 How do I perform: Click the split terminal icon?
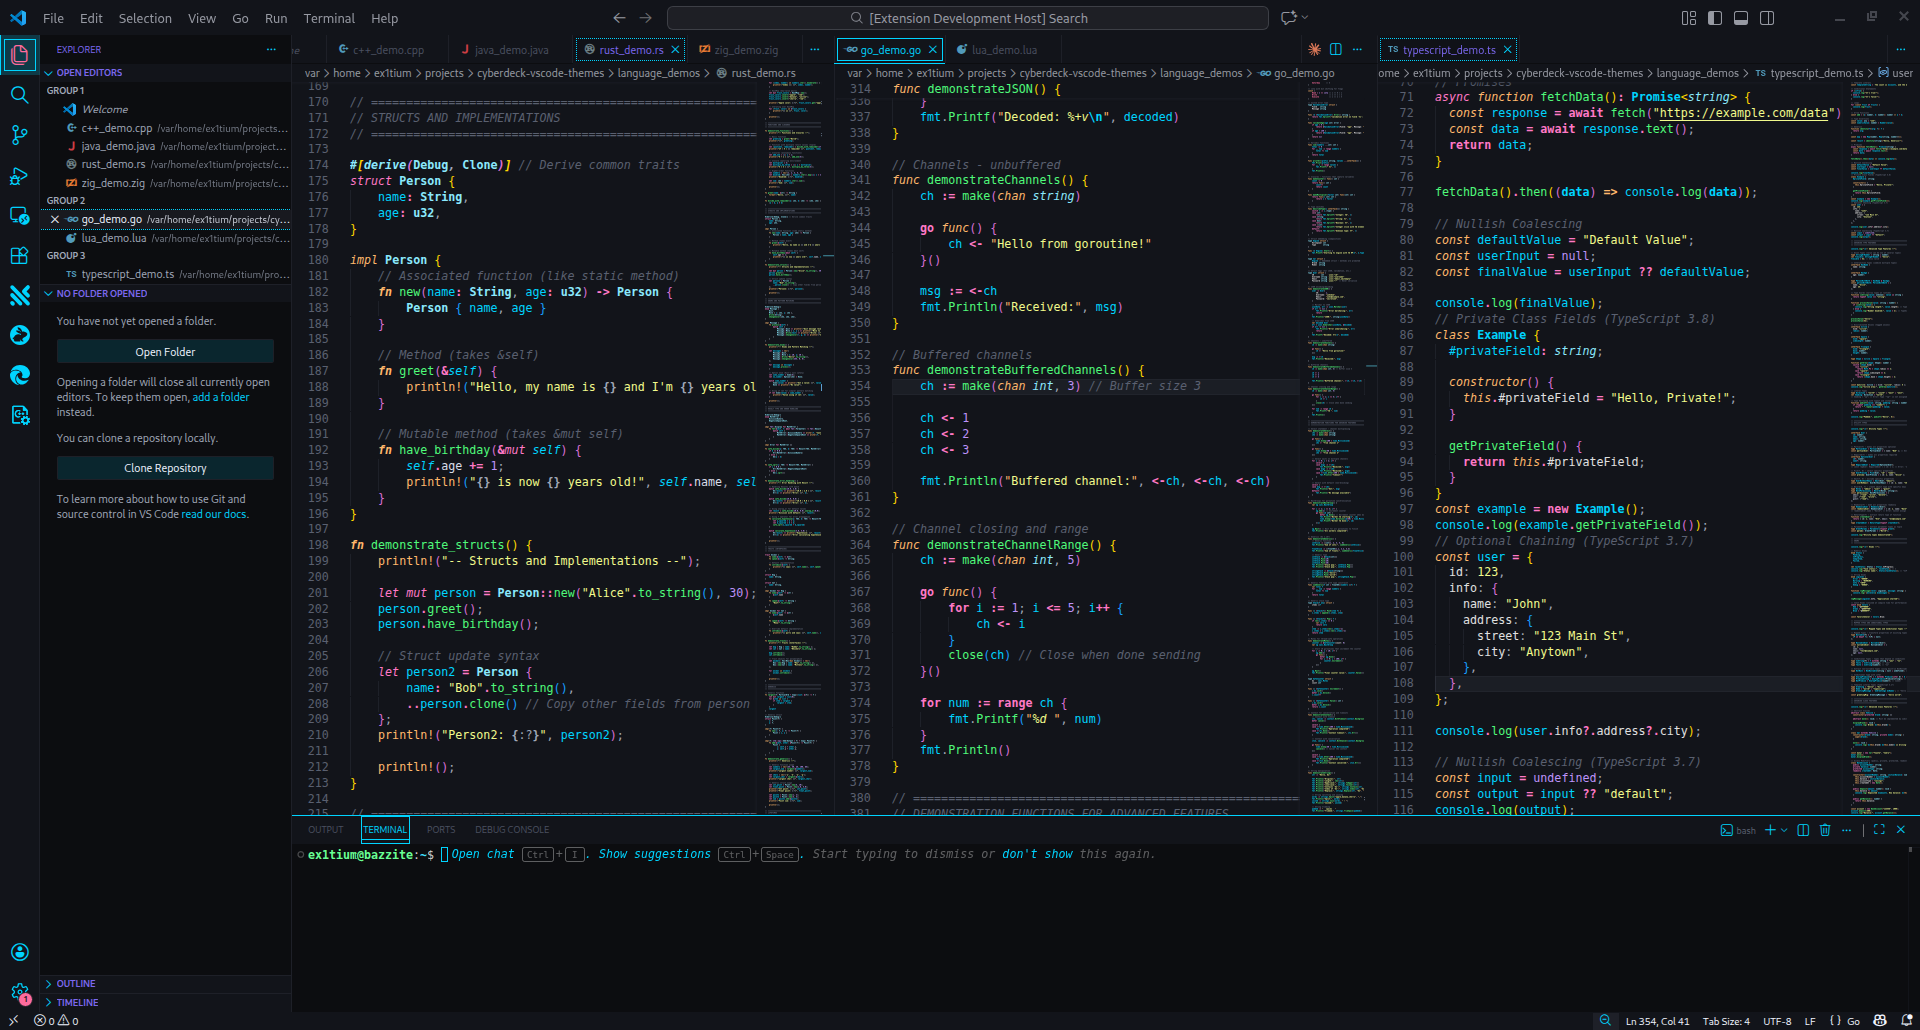coord(1801,830)
